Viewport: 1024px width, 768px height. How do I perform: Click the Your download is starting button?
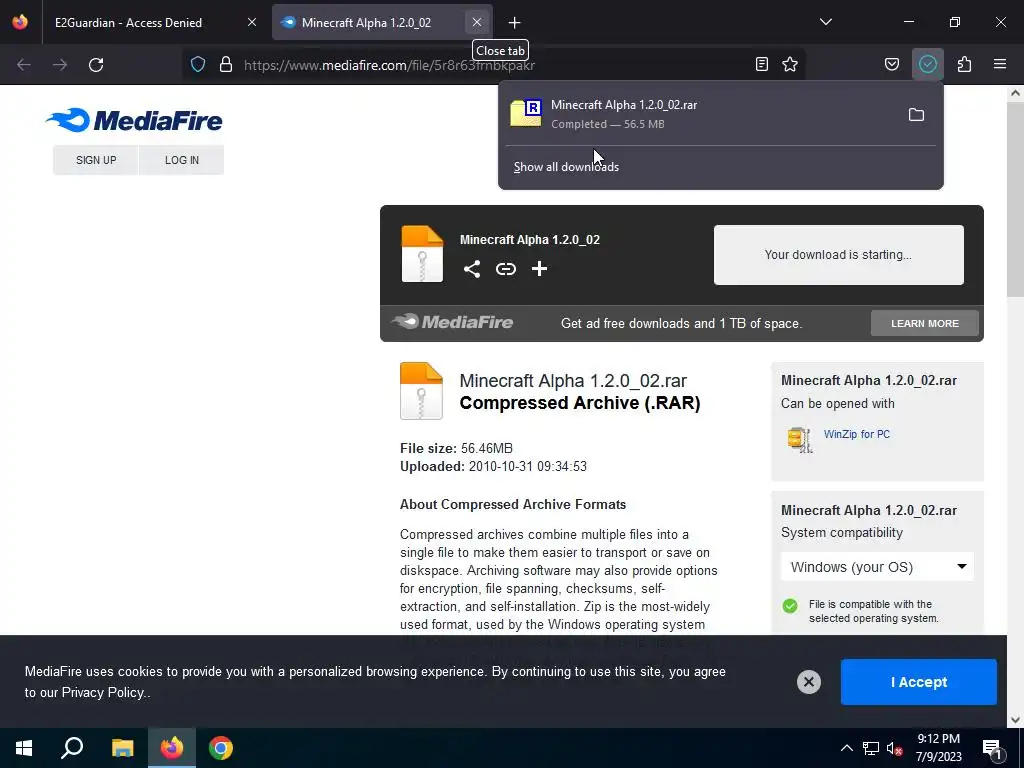coord(839,255)
